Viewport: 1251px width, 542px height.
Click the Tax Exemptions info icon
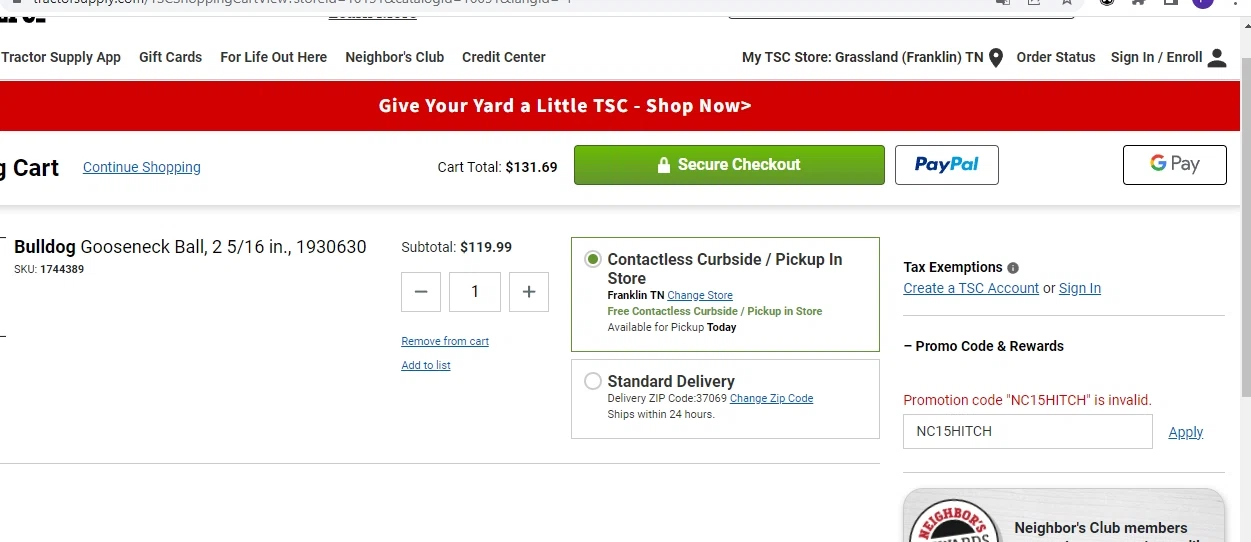click(x=1013, y=268)
